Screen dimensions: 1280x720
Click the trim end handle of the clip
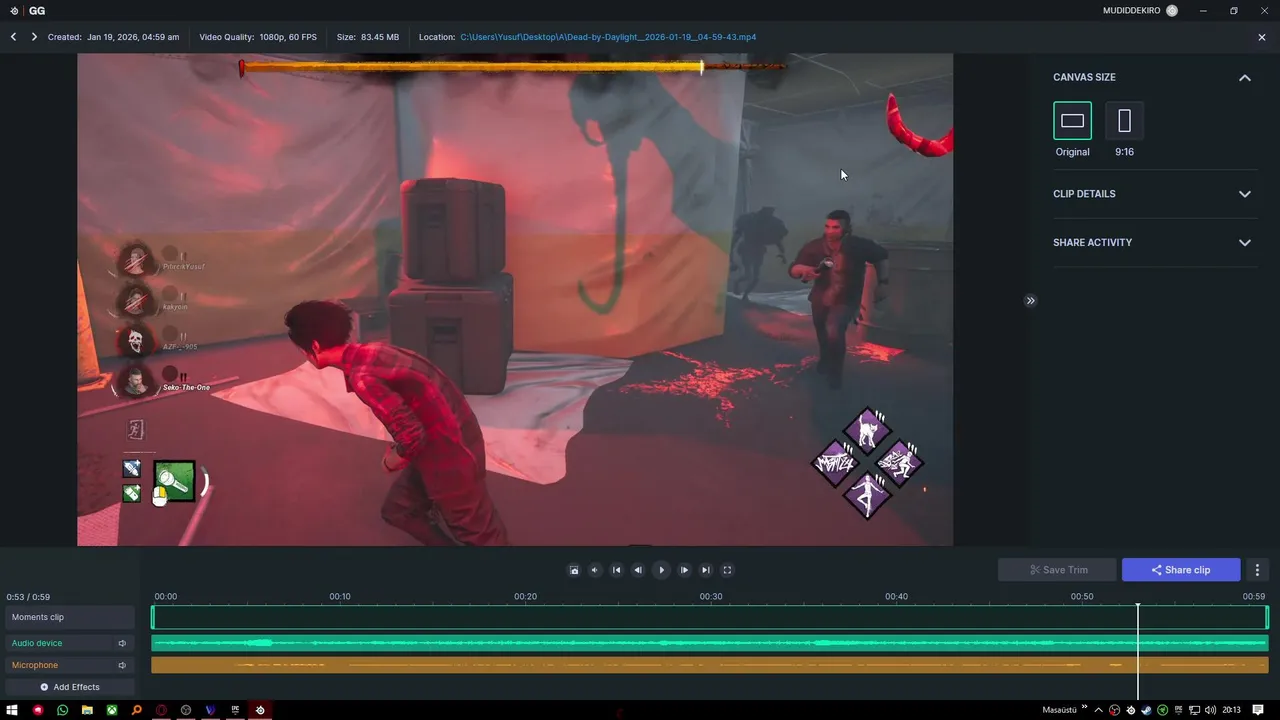coord(1267,617)
